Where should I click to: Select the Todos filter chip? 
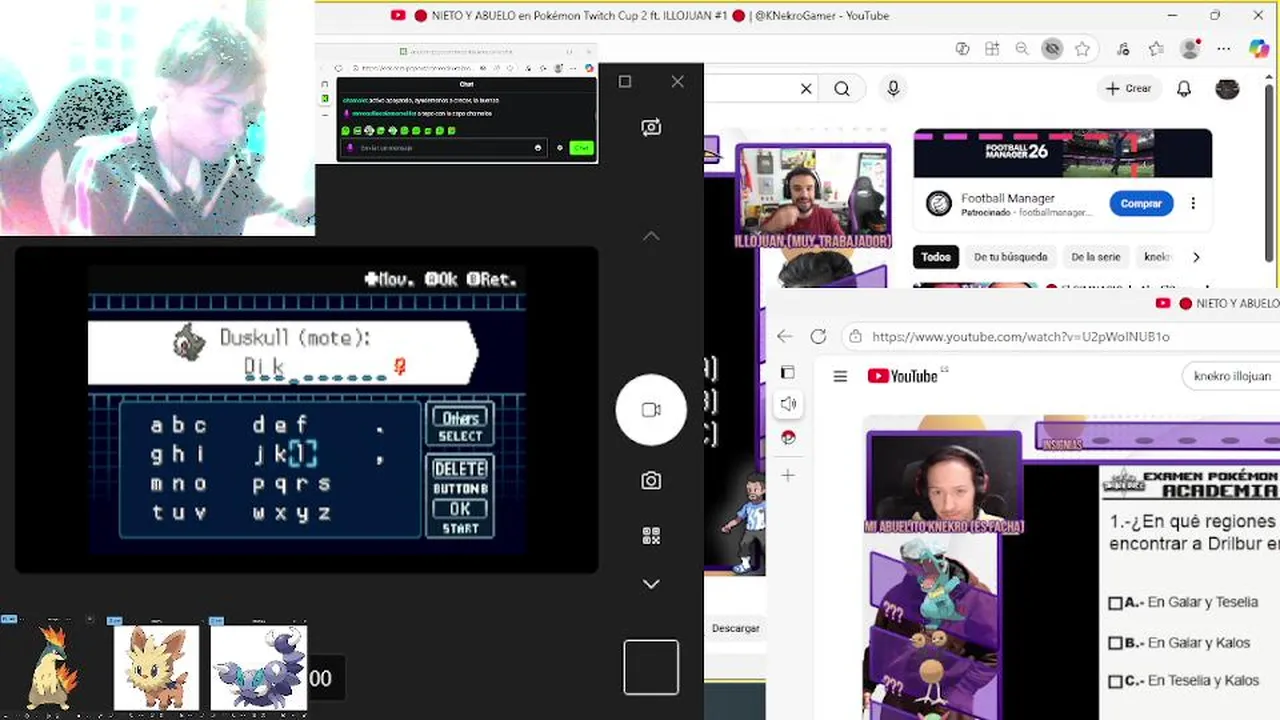[x=936, y=257]
